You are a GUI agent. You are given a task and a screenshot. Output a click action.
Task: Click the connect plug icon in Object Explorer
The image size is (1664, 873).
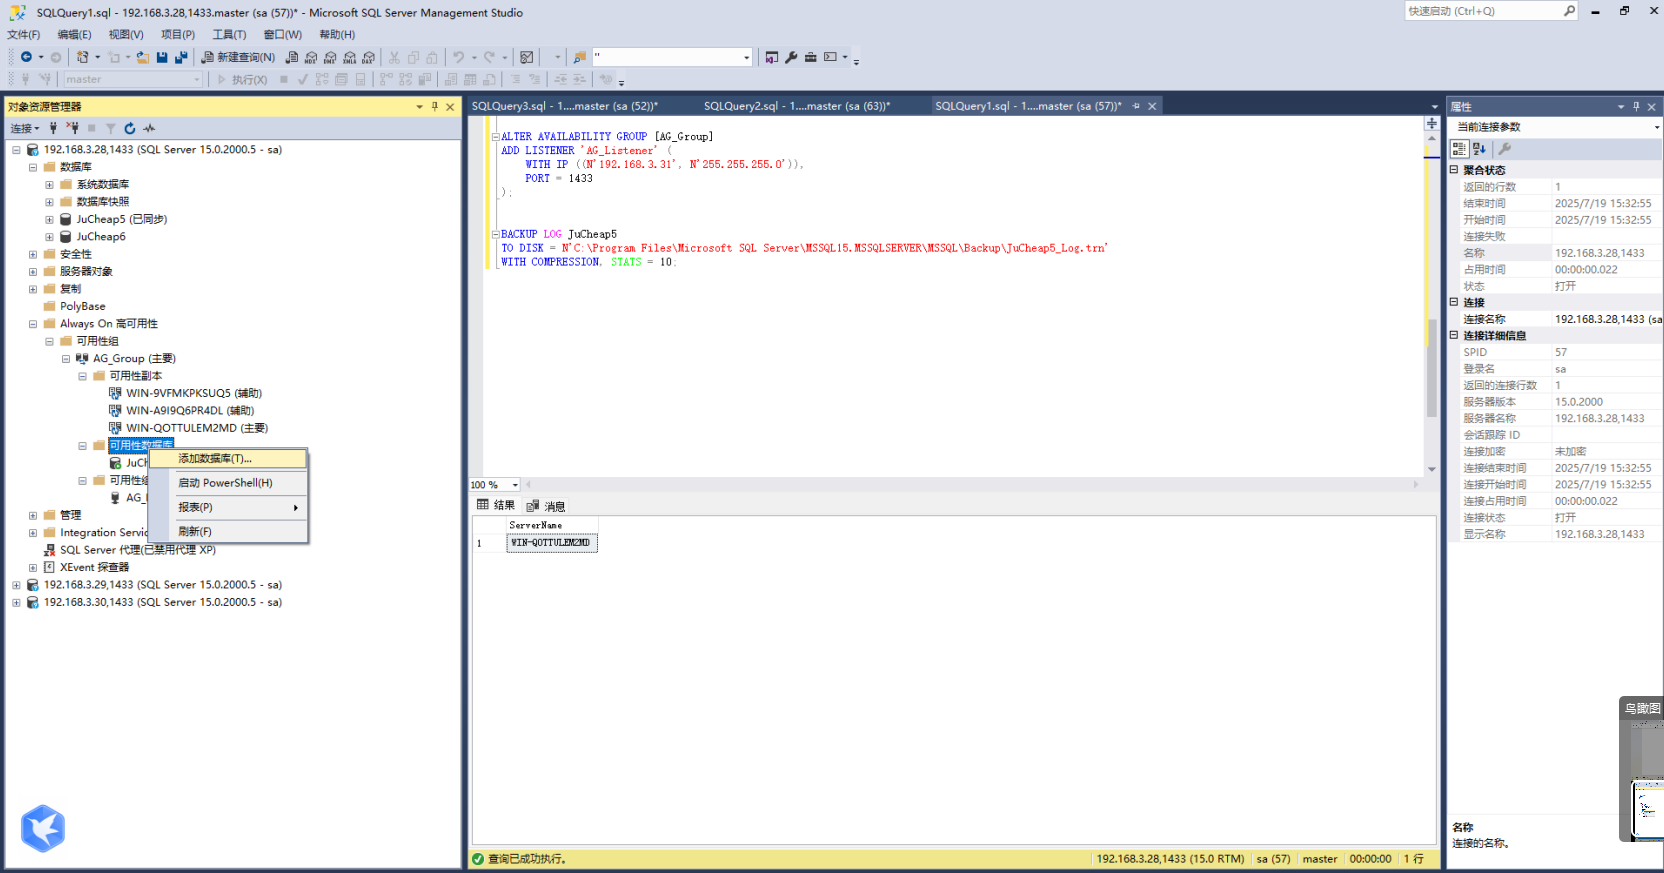(53, 128)
